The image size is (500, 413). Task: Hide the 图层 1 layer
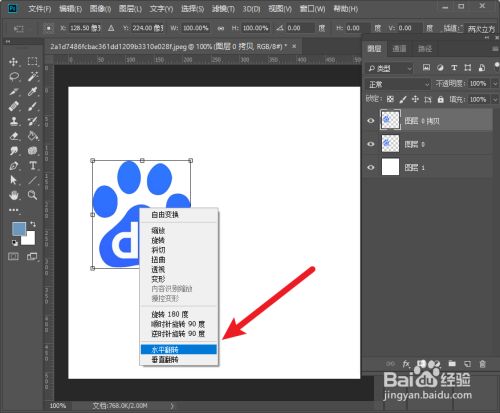coord(371,167)
